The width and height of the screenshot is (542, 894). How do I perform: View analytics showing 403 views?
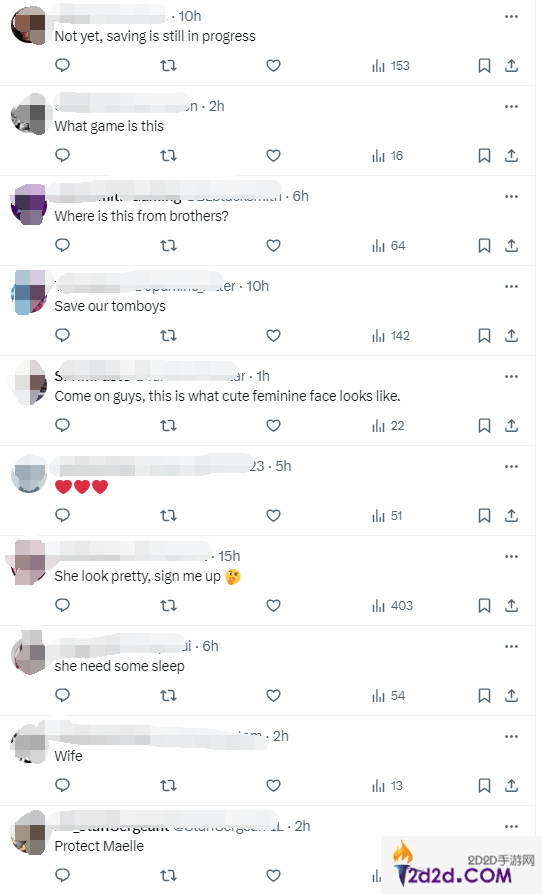click(x=392, y=606)
